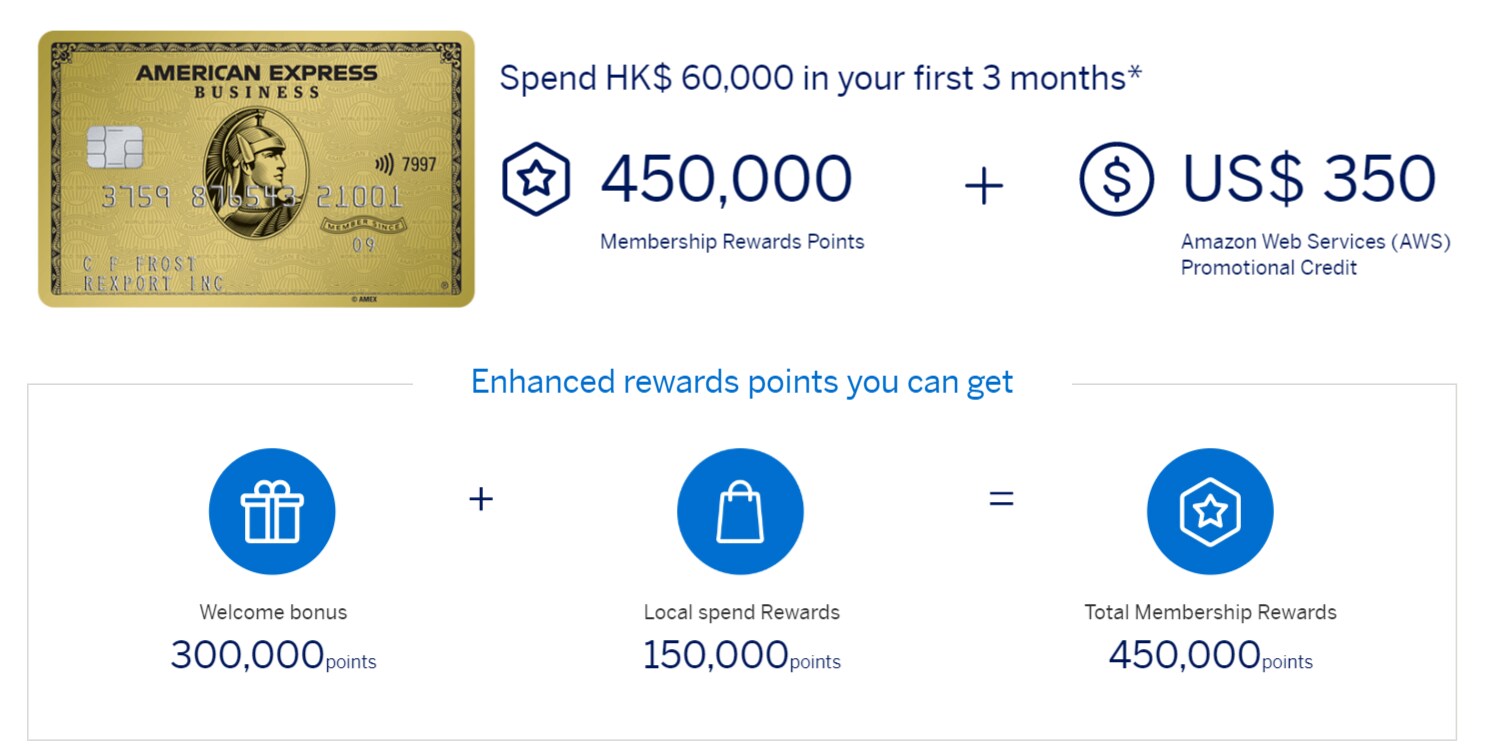Click the 'Spend HK$ 60,000' headline
The height and width of the screenshot is (755, 1493).
point(820,77)
